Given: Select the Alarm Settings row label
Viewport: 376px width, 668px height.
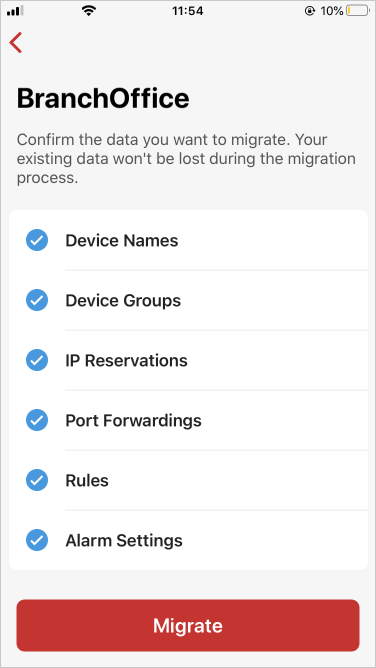Looking at the screenshot, I should (124, 541).
